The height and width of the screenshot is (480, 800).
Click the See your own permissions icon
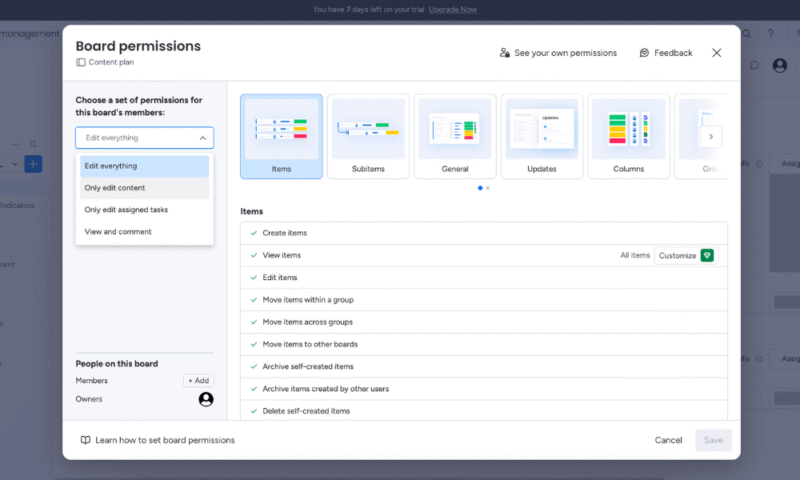pos(505,53)
